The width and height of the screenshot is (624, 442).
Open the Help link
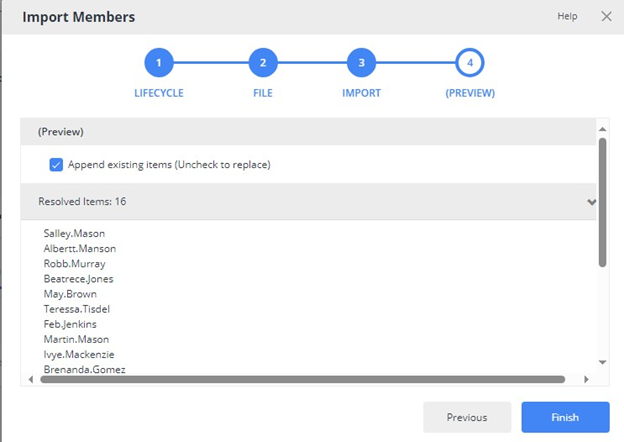567,17
